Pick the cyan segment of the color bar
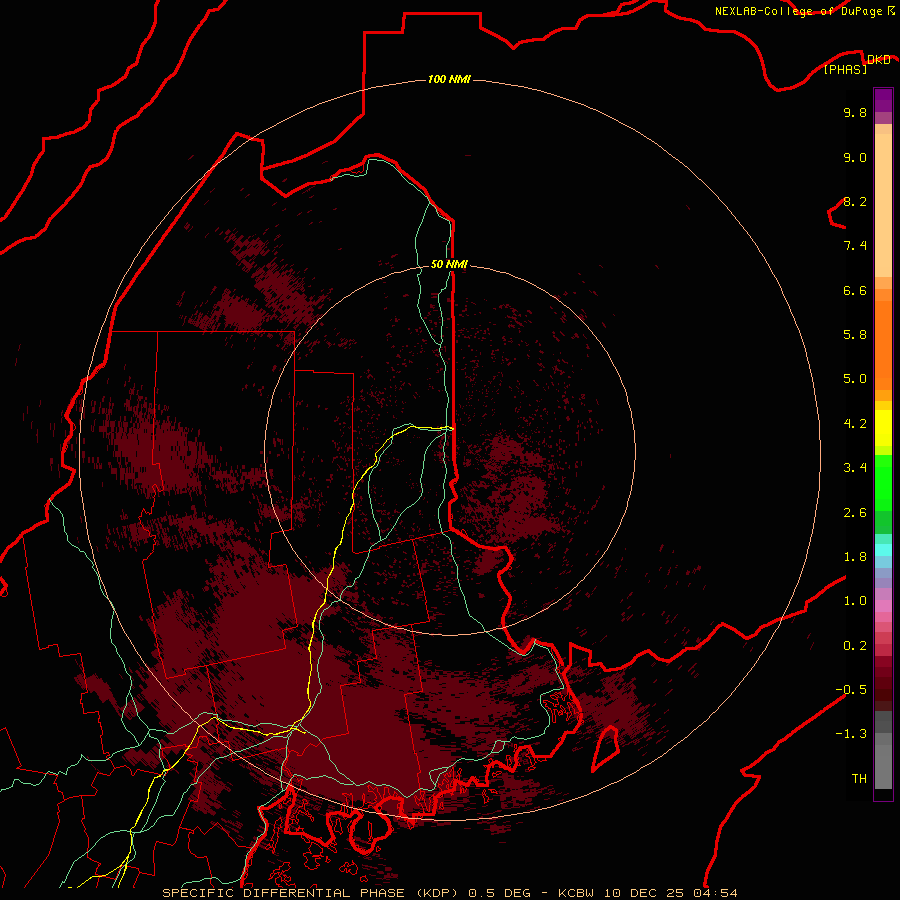This screenshot has width=900, height=900. [x=883, y=550]
